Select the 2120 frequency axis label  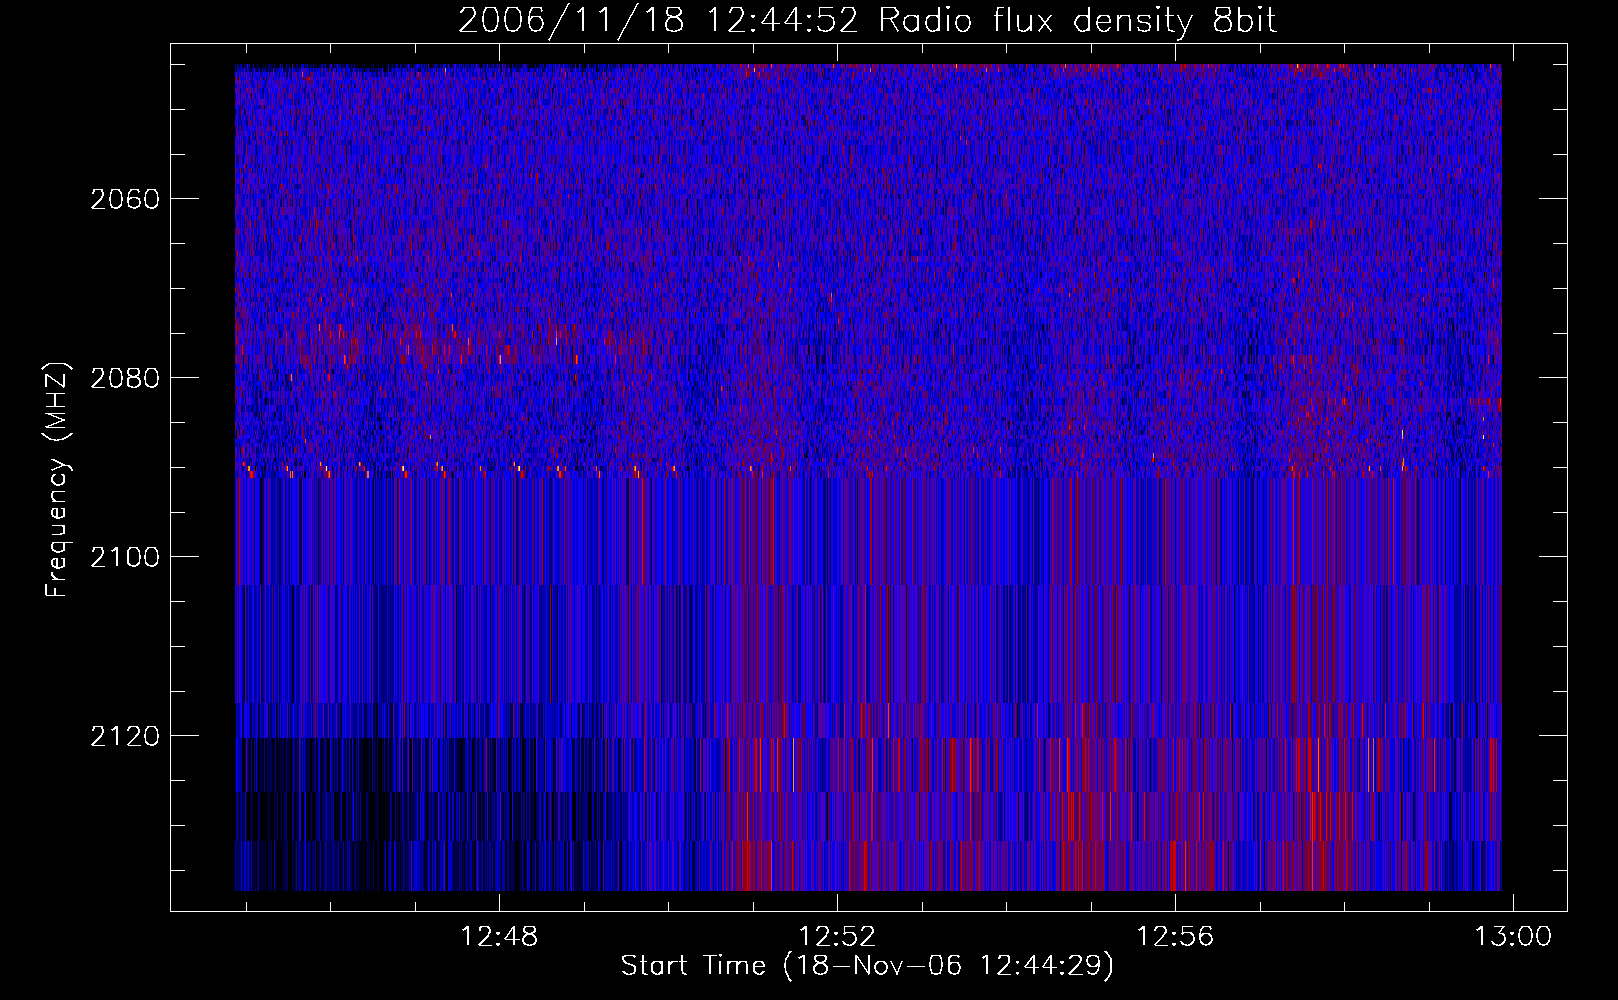click(x=124, y=736)
